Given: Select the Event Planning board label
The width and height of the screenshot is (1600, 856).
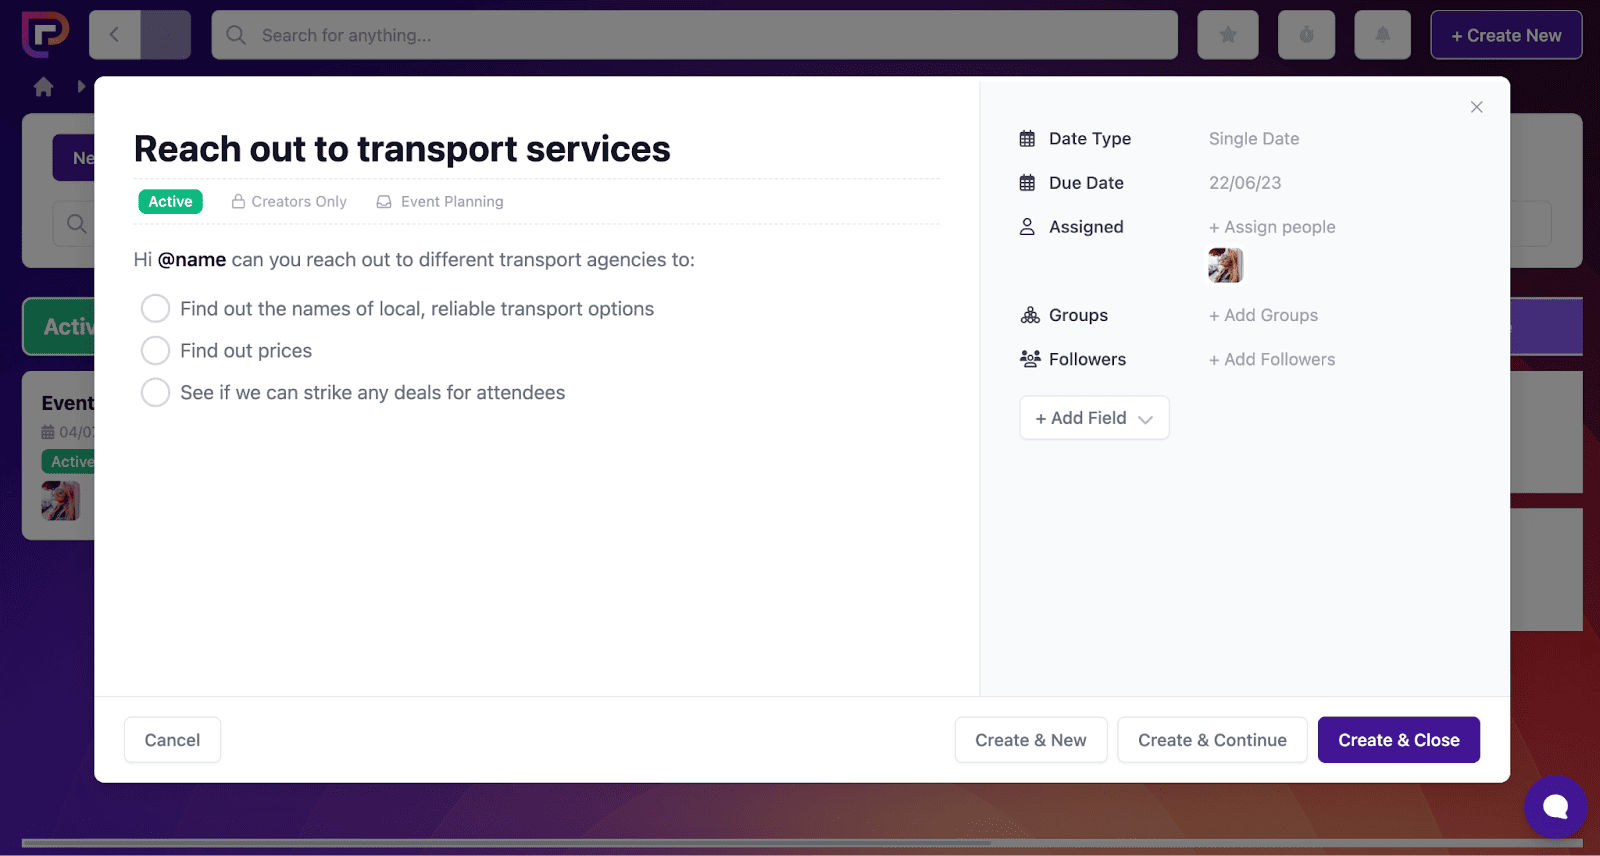Looking at the screenshot, I should coord(441,202).
